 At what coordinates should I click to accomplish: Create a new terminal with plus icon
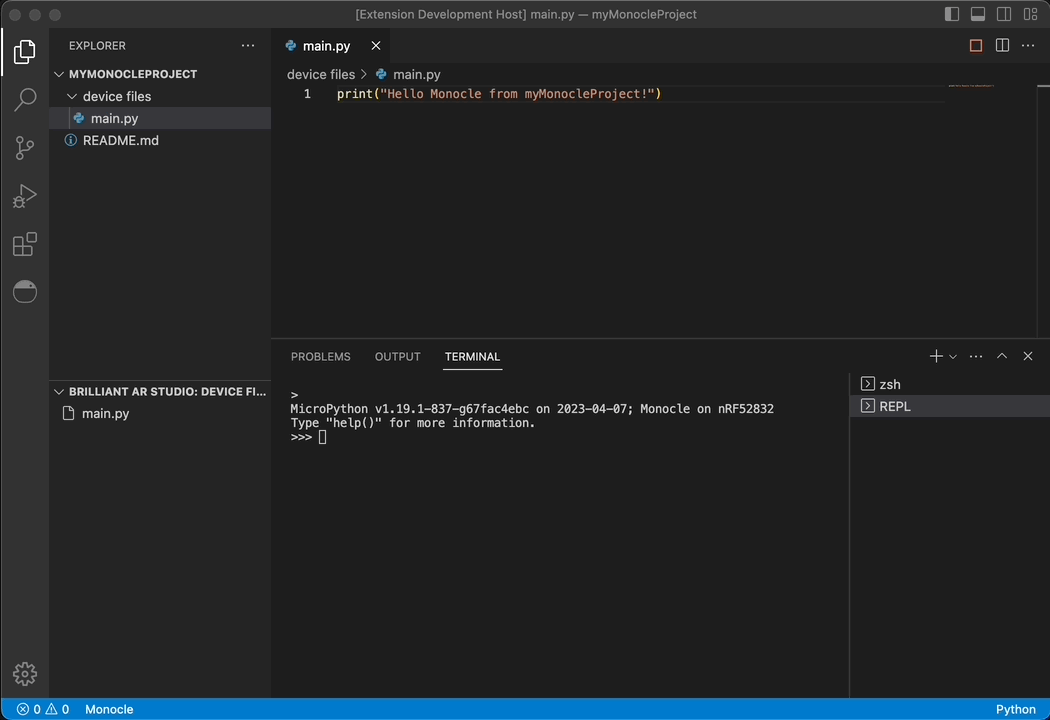[x=935, y=356]
